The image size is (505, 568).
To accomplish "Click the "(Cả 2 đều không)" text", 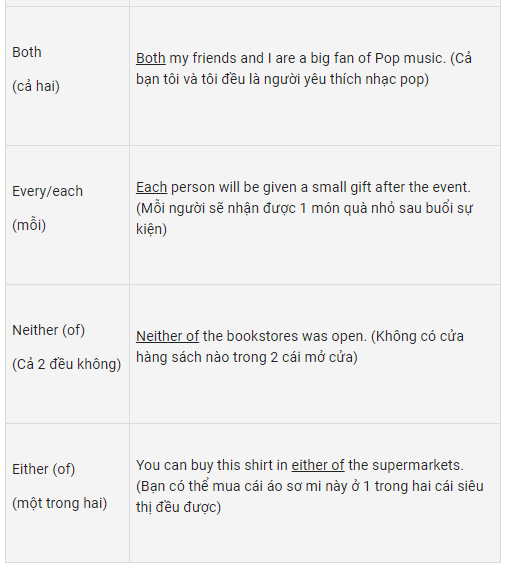I will pyautogui.click(x=67, y=364).
